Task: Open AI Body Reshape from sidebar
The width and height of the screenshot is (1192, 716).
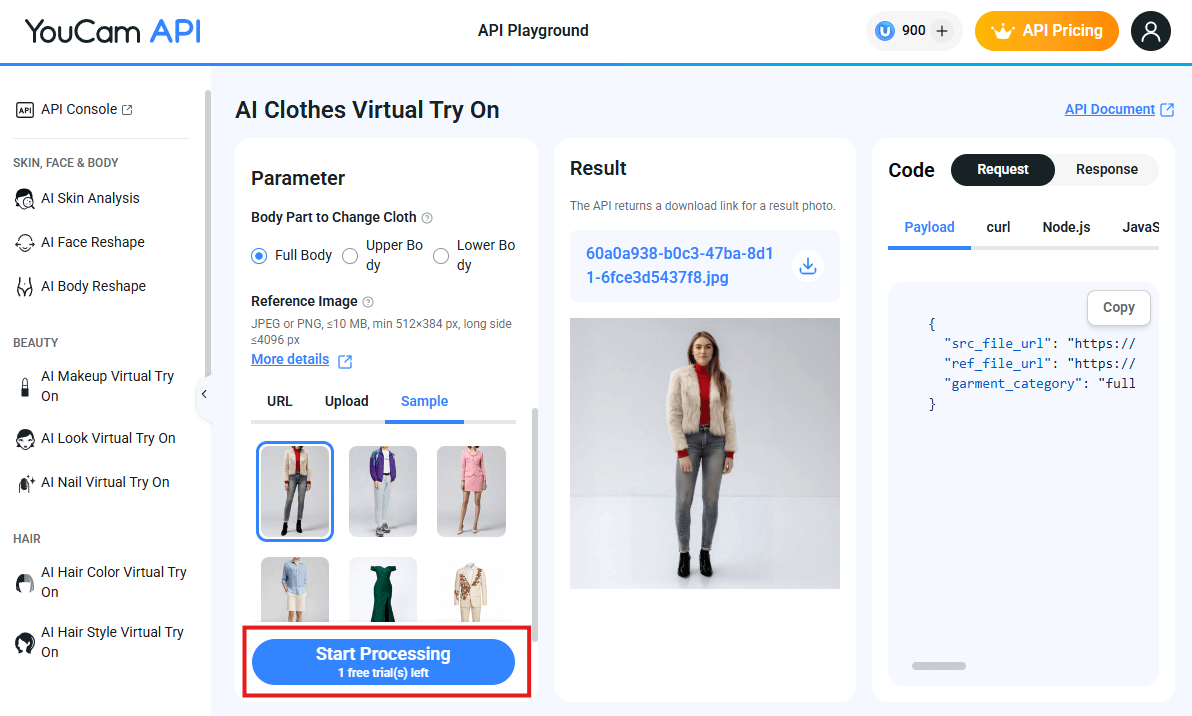Action: (93, 286)
